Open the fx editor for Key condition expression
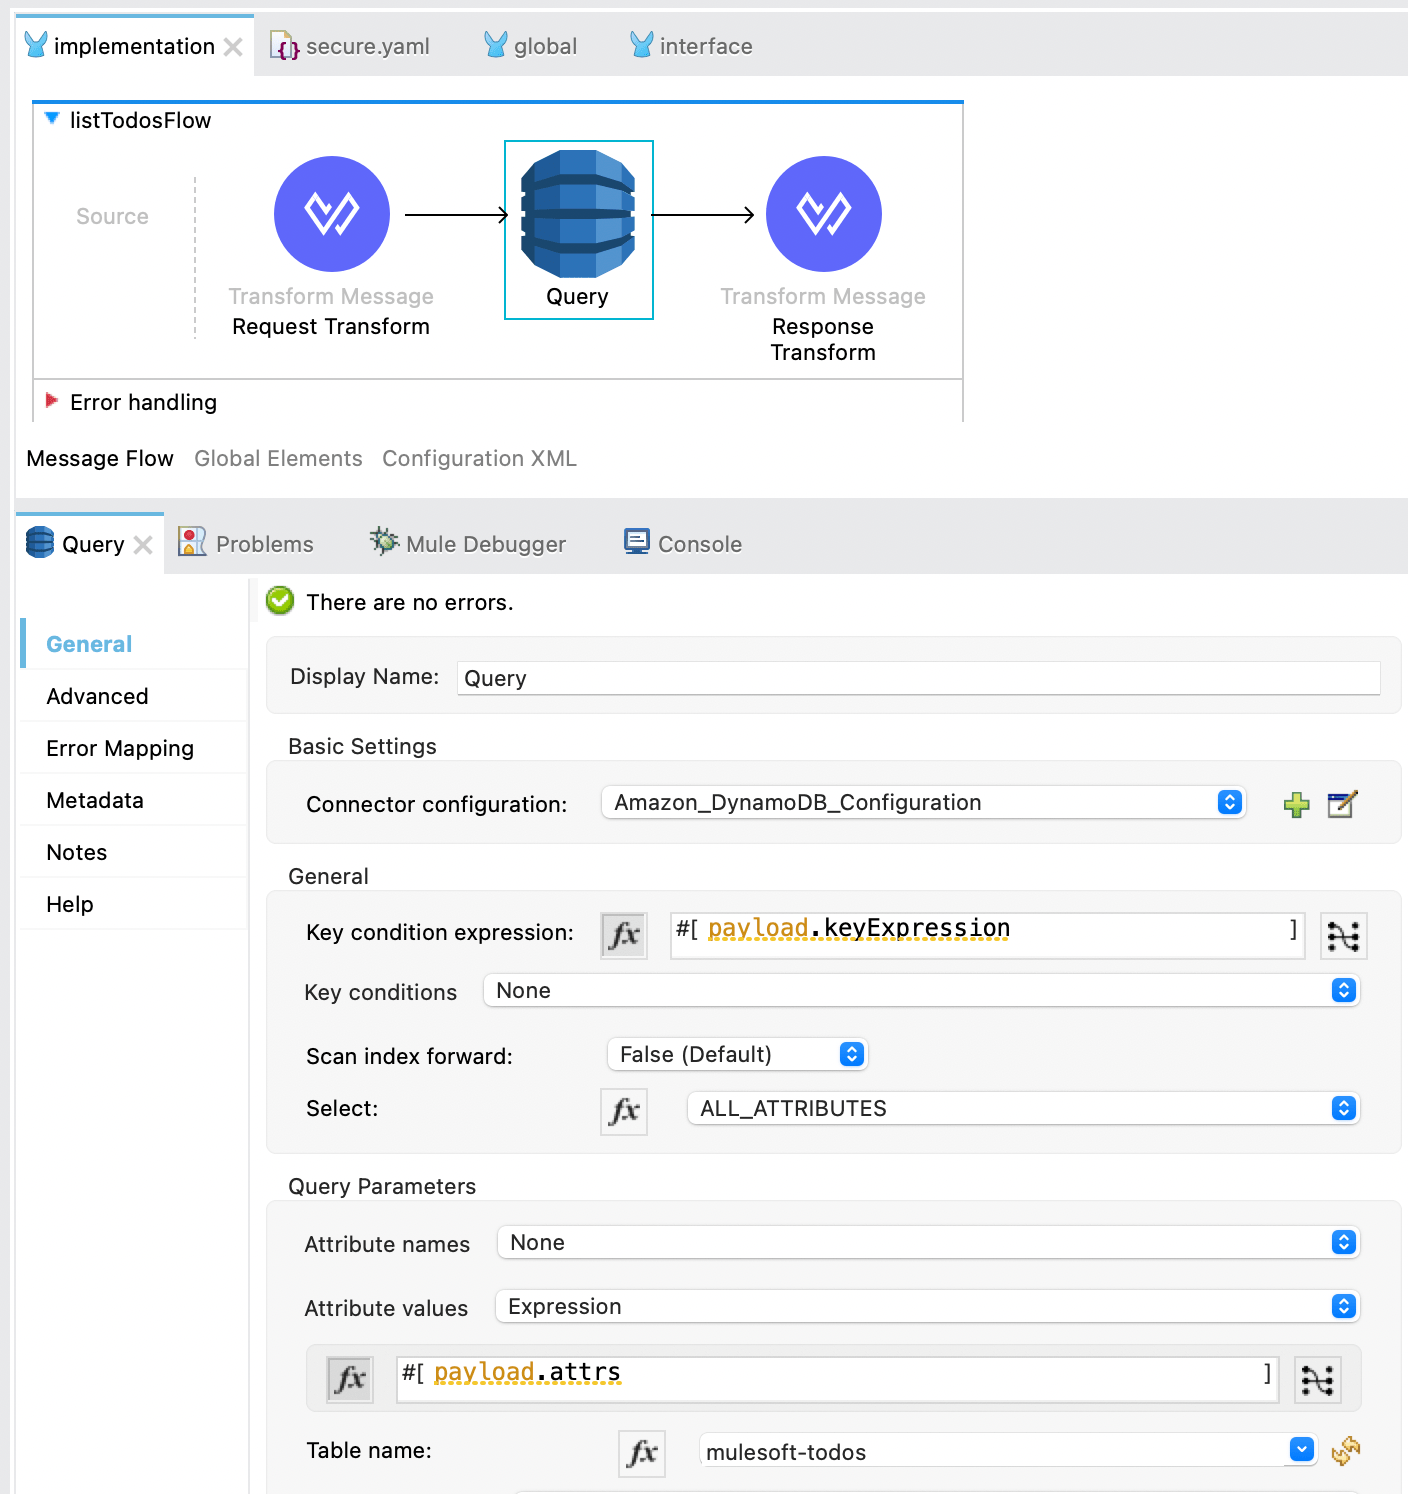The height and width of the screenshot is (1494, 1408). pos(623,935)
